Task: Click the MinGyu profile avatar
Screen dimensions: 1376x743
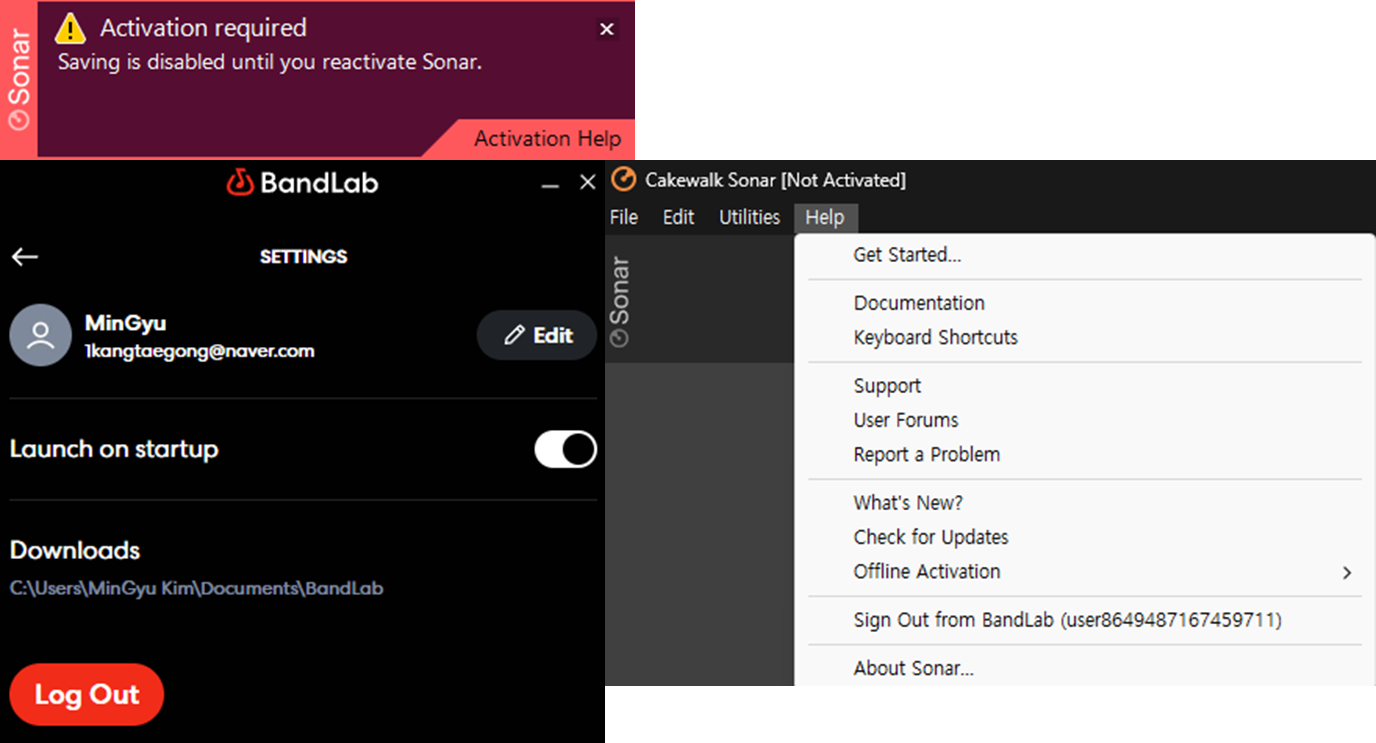Action: point(40,336)
